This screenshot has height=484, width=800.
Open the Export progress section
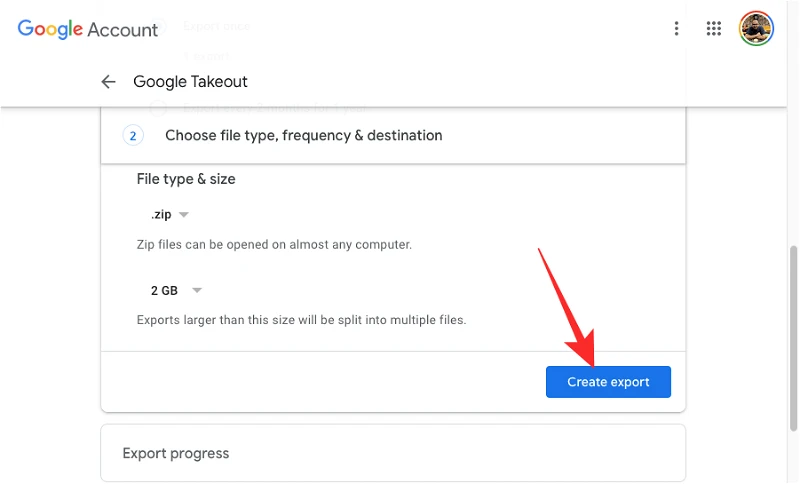point(393,453)
